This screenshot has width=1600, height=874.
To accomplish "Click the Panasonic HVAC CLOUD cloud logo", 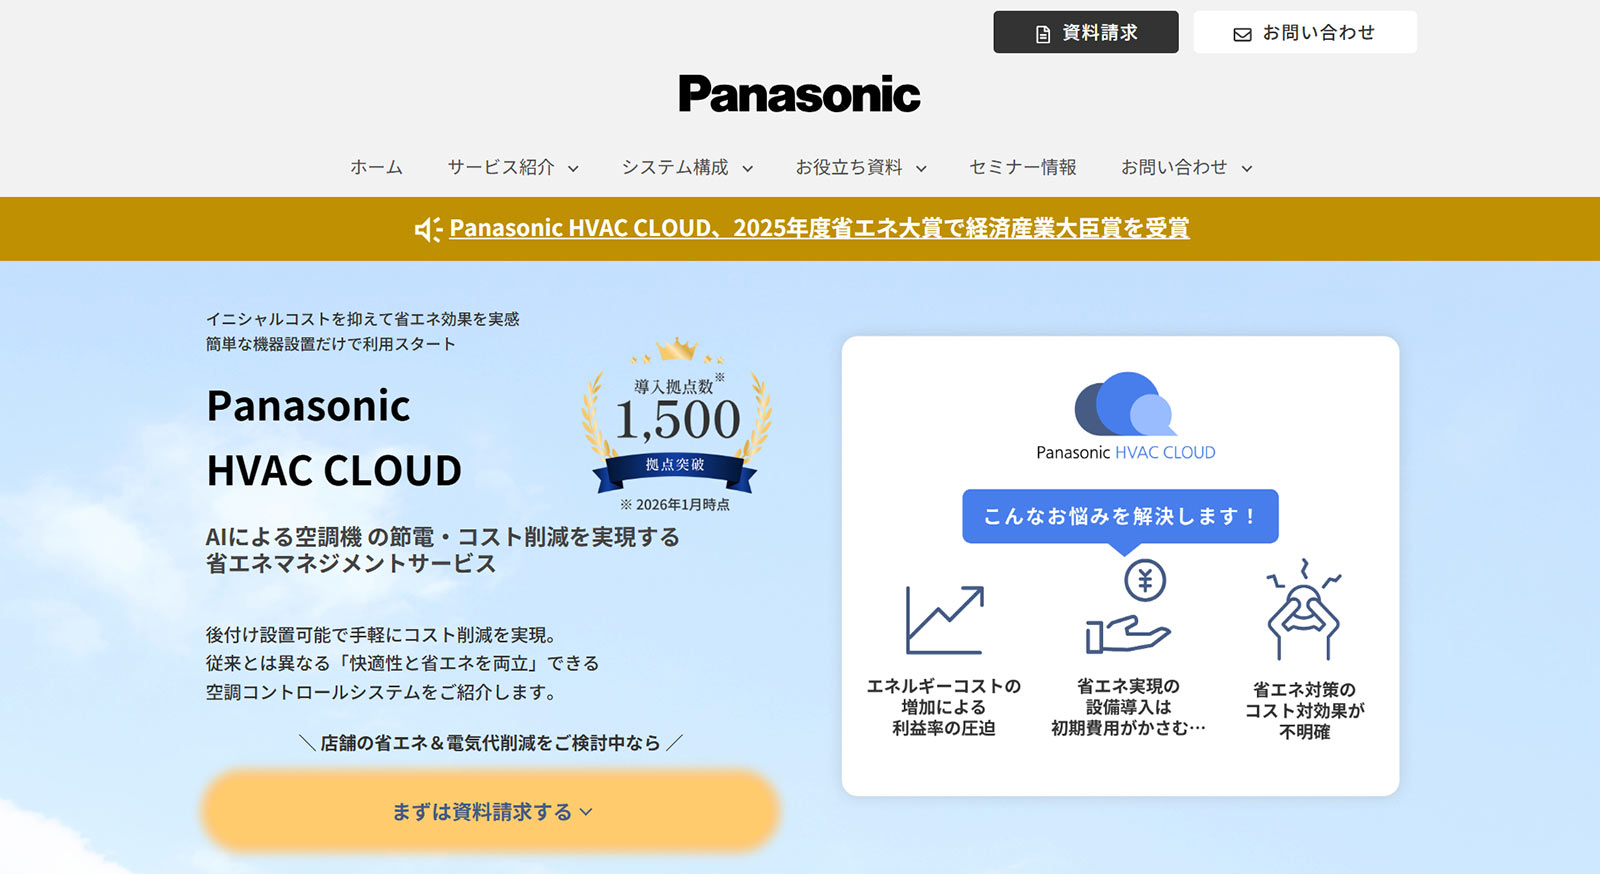I will 1125,416.
